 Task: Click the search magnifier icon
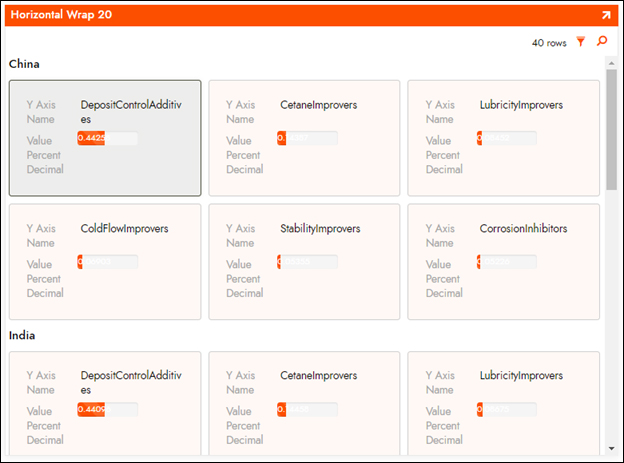tap(602, 42)
